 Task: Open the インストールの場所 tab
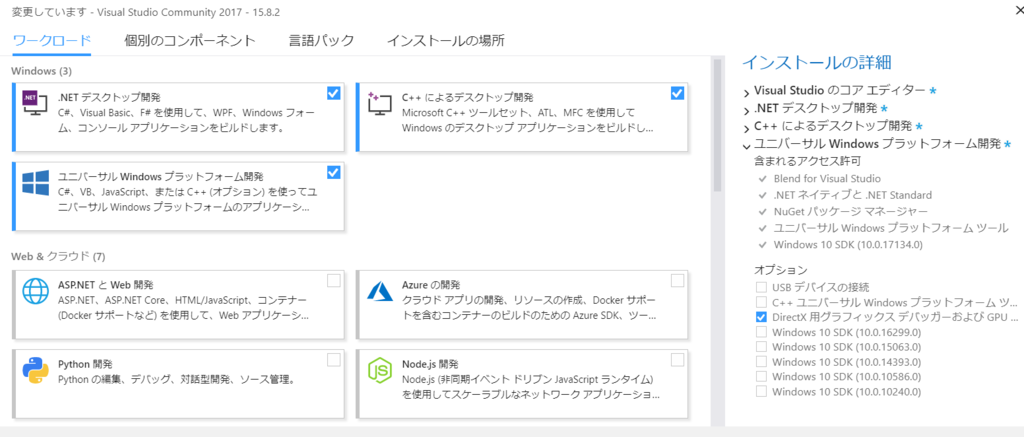point(445,40)
